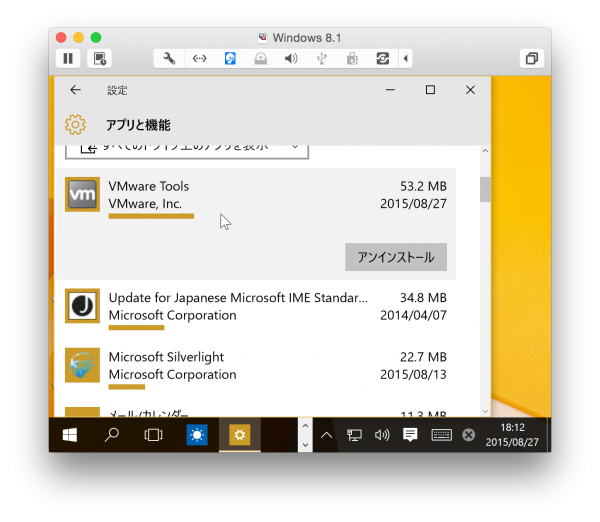Click the printer/sharing device icon
Image resolution: width=600 pixels, height=522 pixels.
tap(352, 59)
